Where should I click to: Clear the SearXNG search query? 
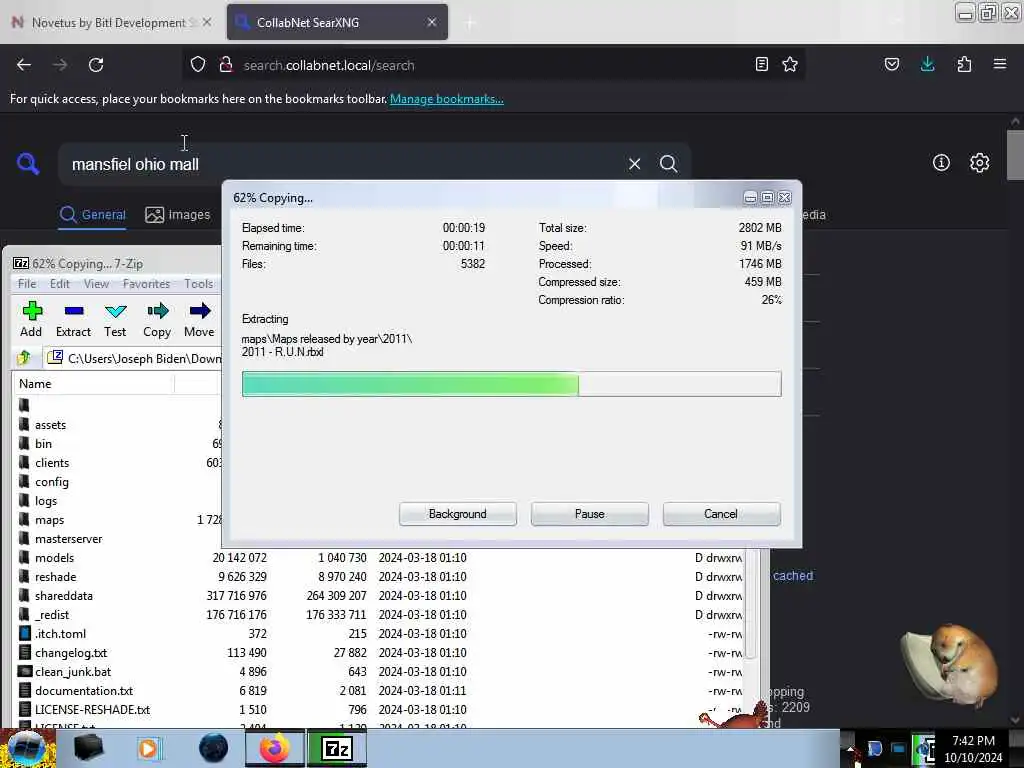(634, 164)
